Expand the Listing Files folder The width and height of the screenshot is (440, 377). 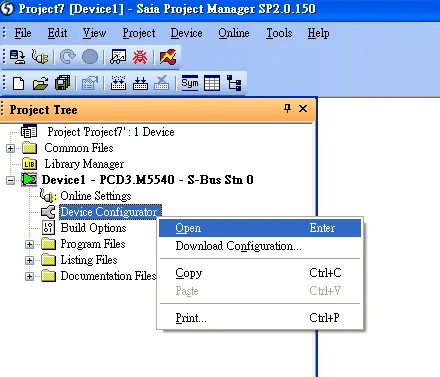29,260
